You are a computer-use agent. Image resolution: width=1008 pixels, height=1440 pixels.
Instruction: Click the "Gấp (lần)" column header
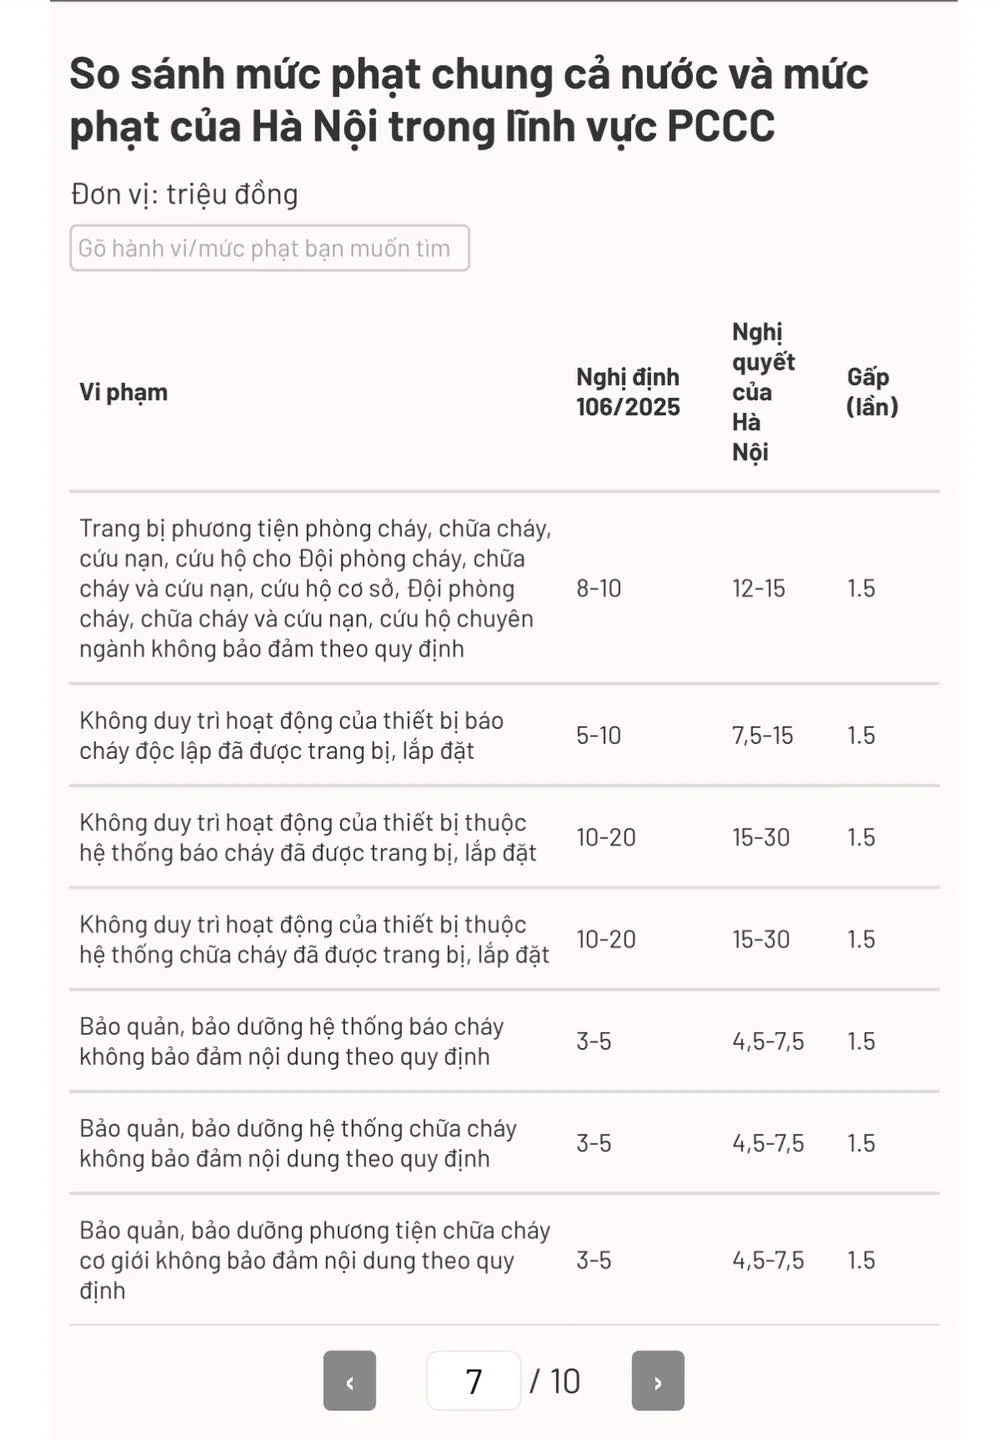tap(872, 392)
